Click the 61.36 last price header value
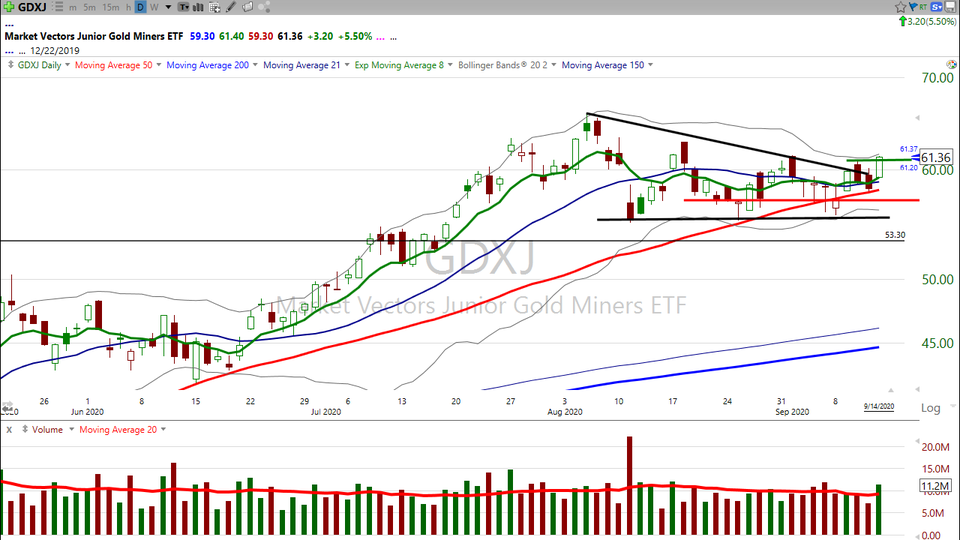 [290, 36]
